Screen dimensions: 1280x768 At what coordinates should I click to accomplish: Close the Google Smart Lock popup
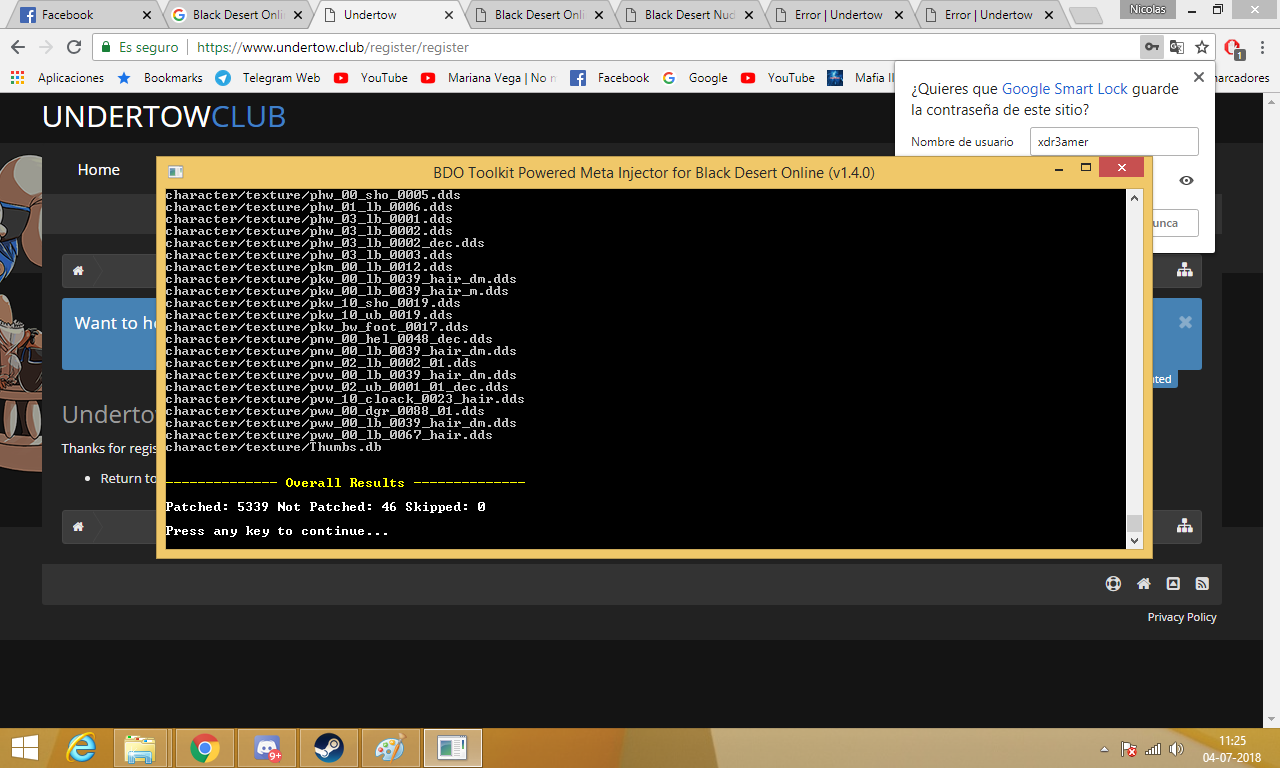click(x=1199, y=77)
